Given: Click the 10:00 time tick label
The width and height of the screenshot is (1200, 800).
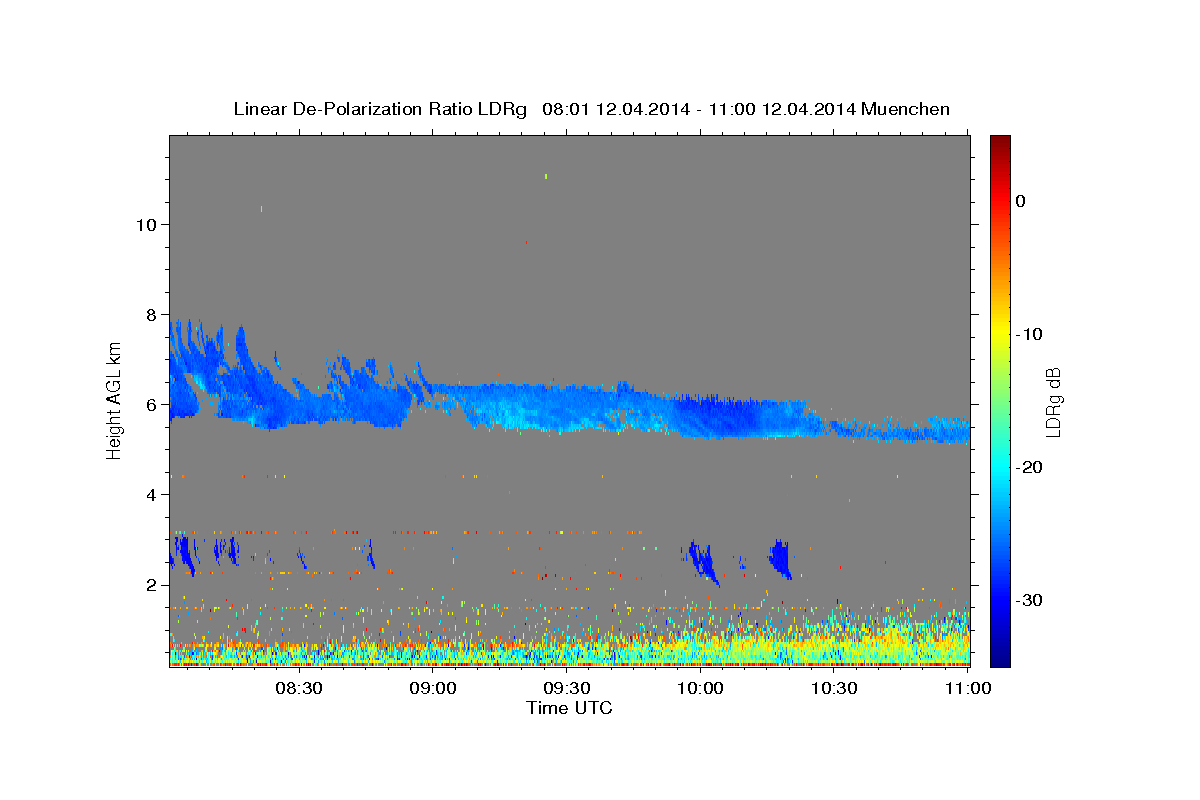Looking at the screenshot, I should (x=700, y=689).
